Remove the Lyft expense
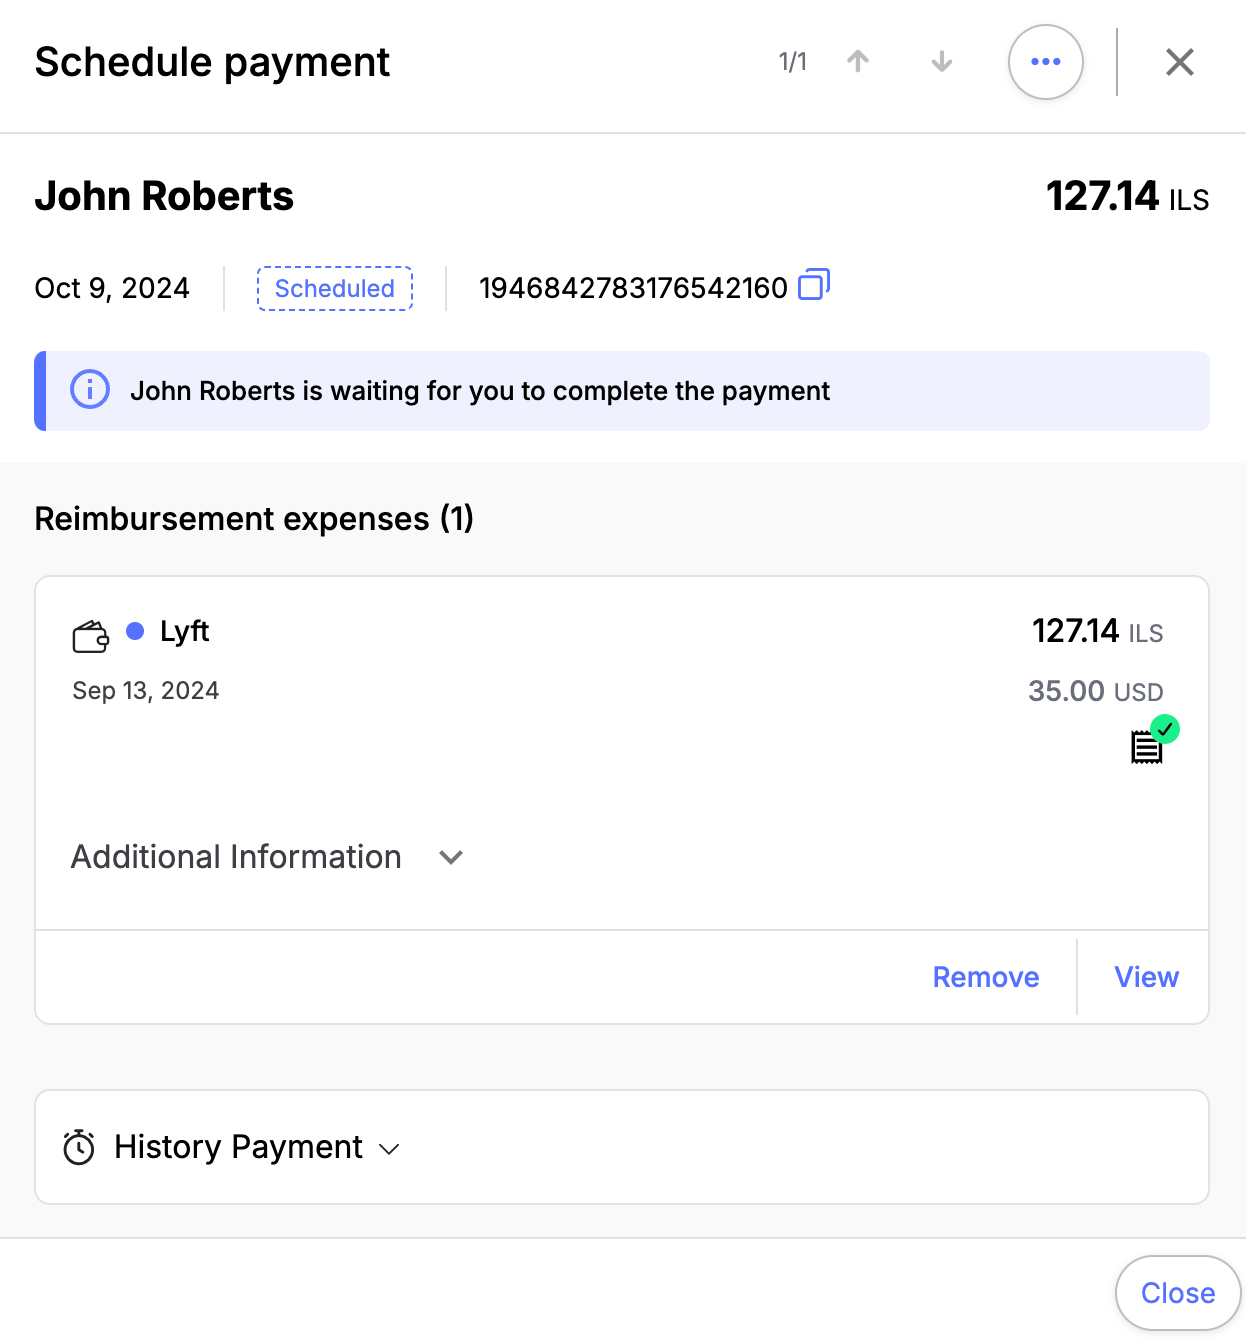 point(985,977)
